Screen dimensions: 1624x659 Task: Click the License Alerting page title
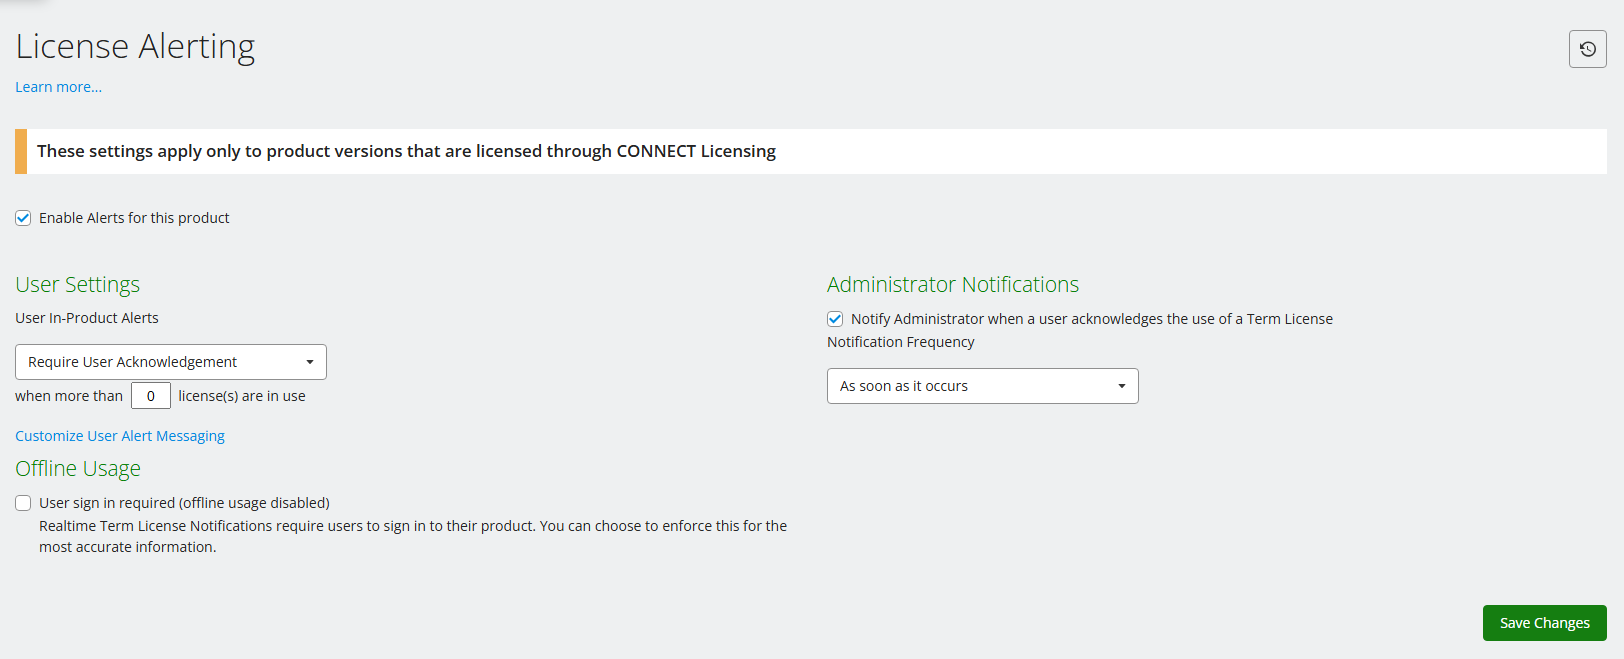tap(135, 46)
